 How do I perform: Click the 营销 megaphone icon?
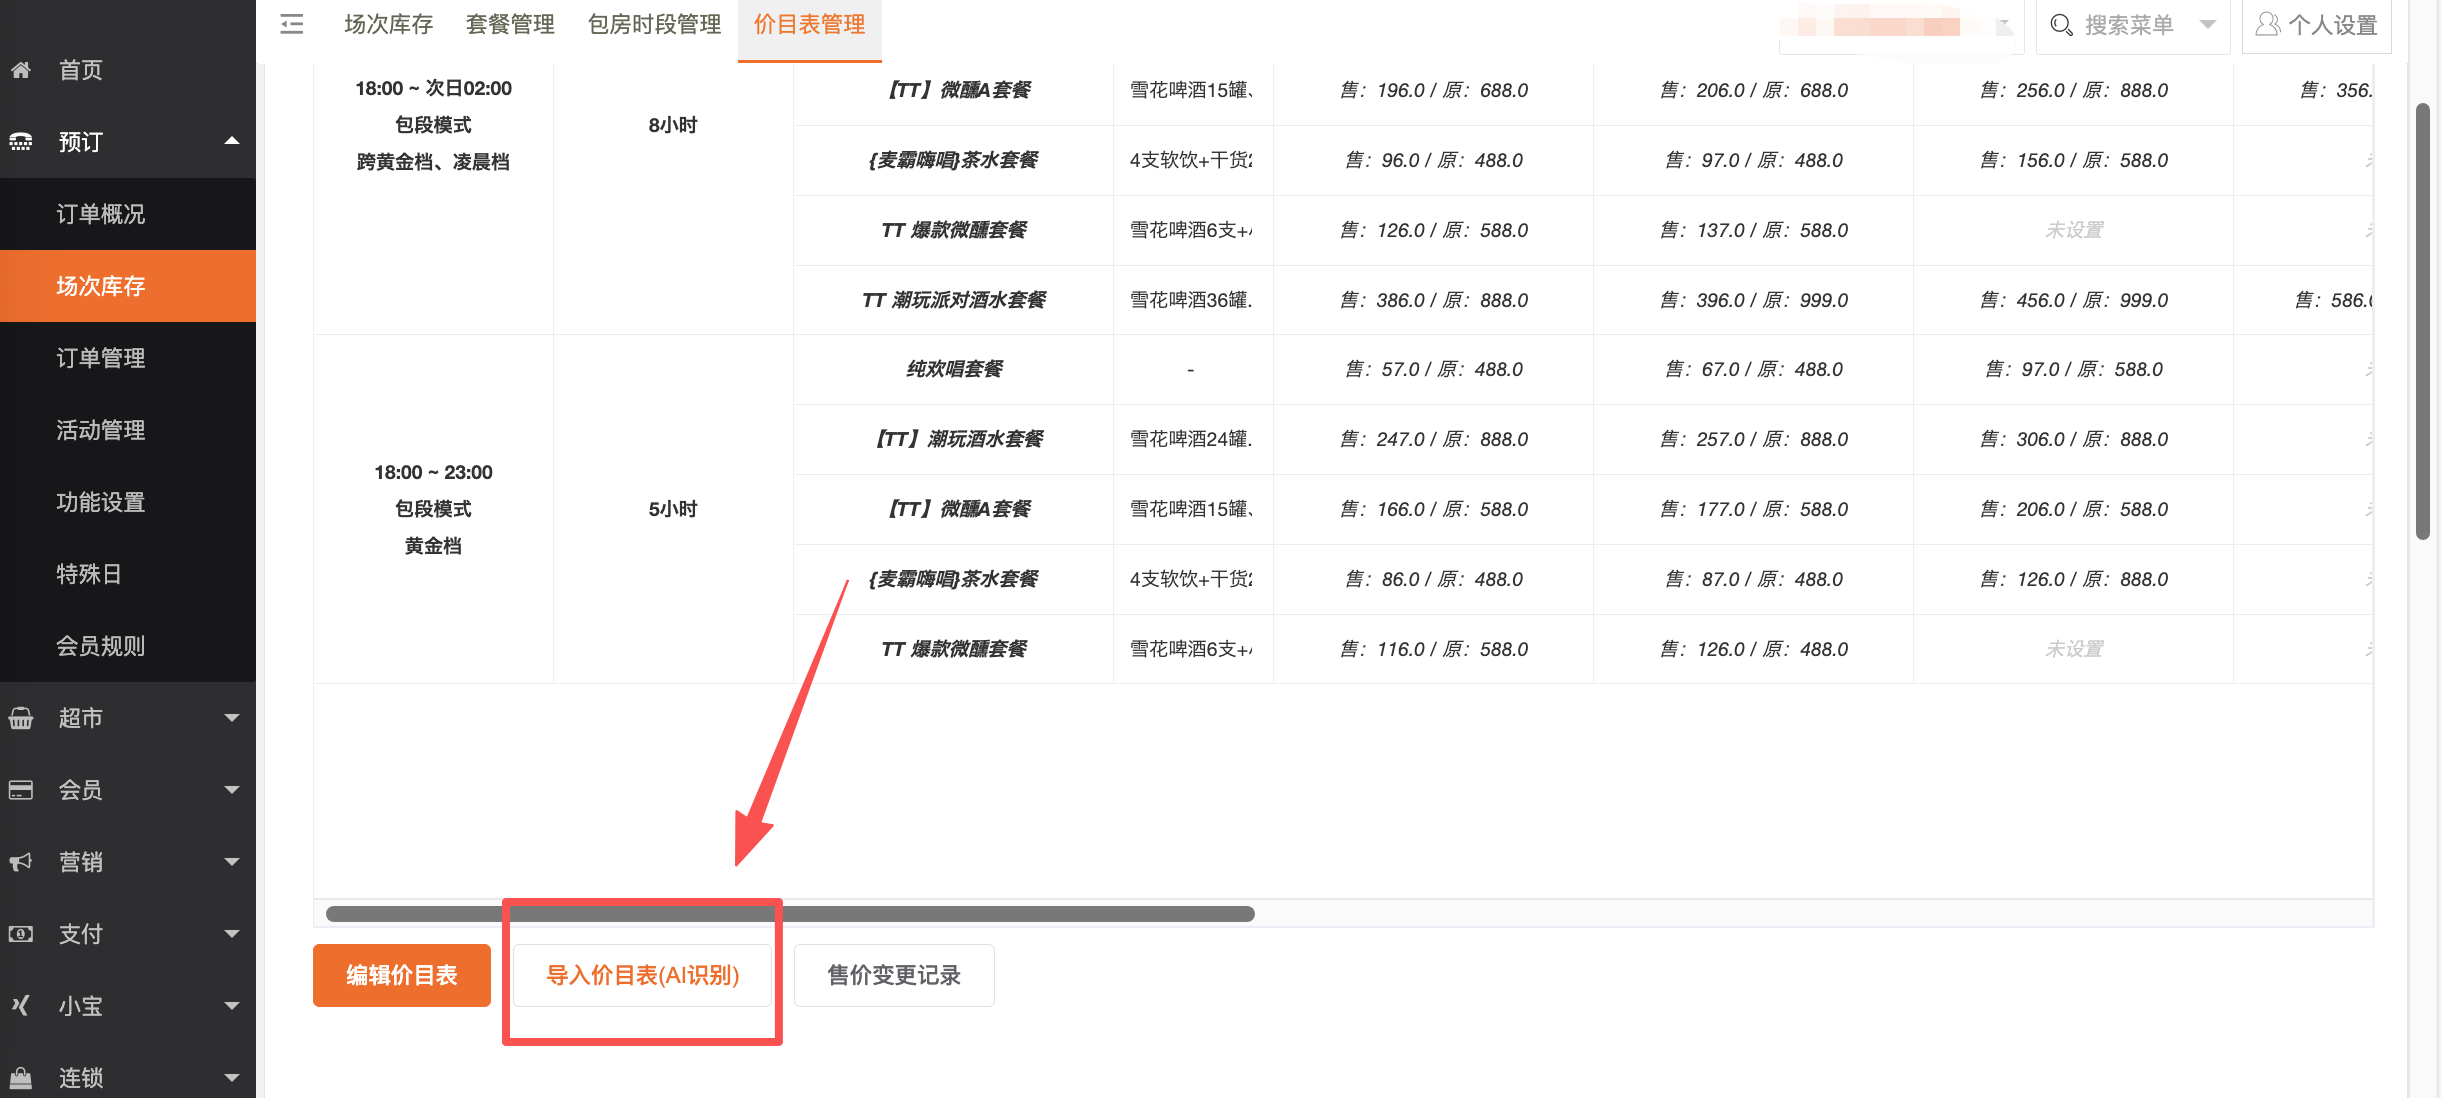pyautogui.click(x=21, y=862)
